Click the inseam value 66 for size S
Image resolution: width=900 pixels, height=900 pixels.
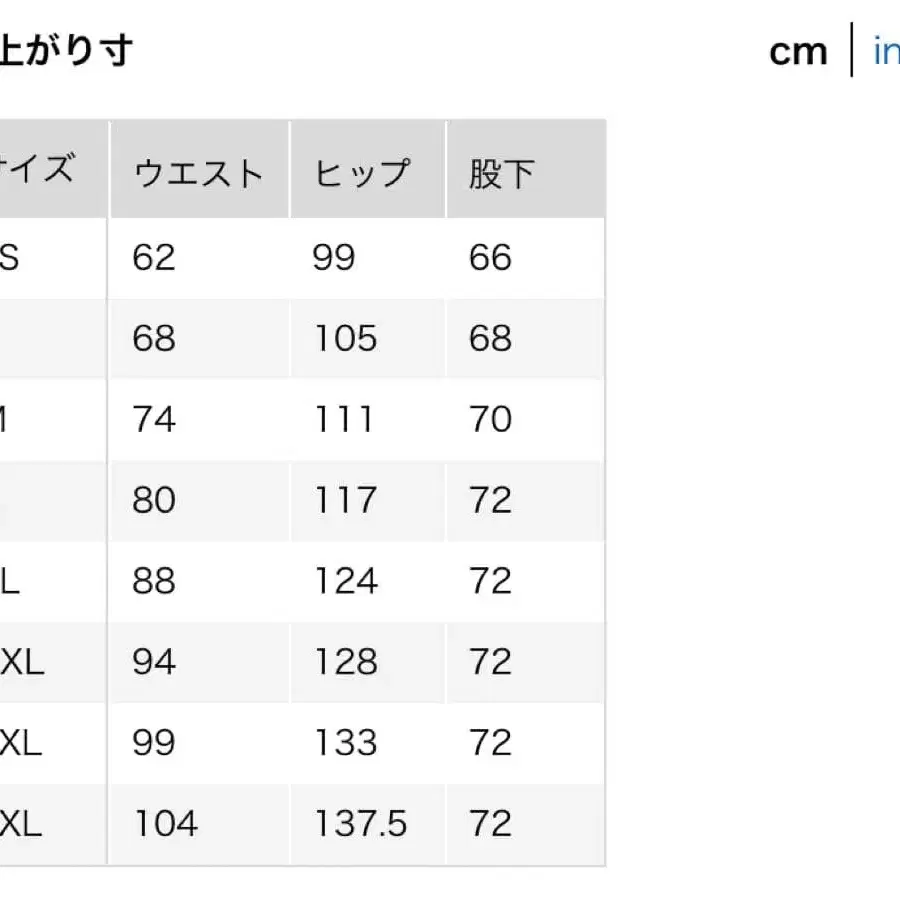(490, 257)
